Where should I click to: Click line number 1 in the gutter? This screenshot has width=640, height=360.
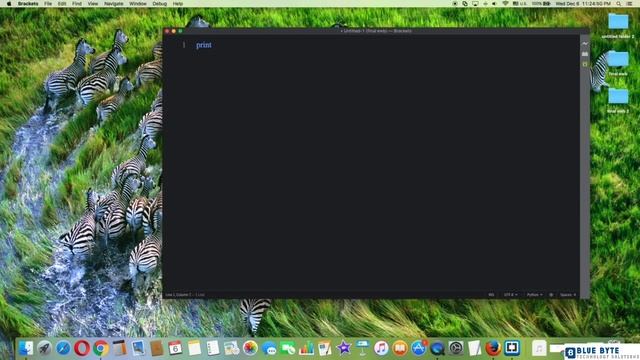tap(184, 45)
